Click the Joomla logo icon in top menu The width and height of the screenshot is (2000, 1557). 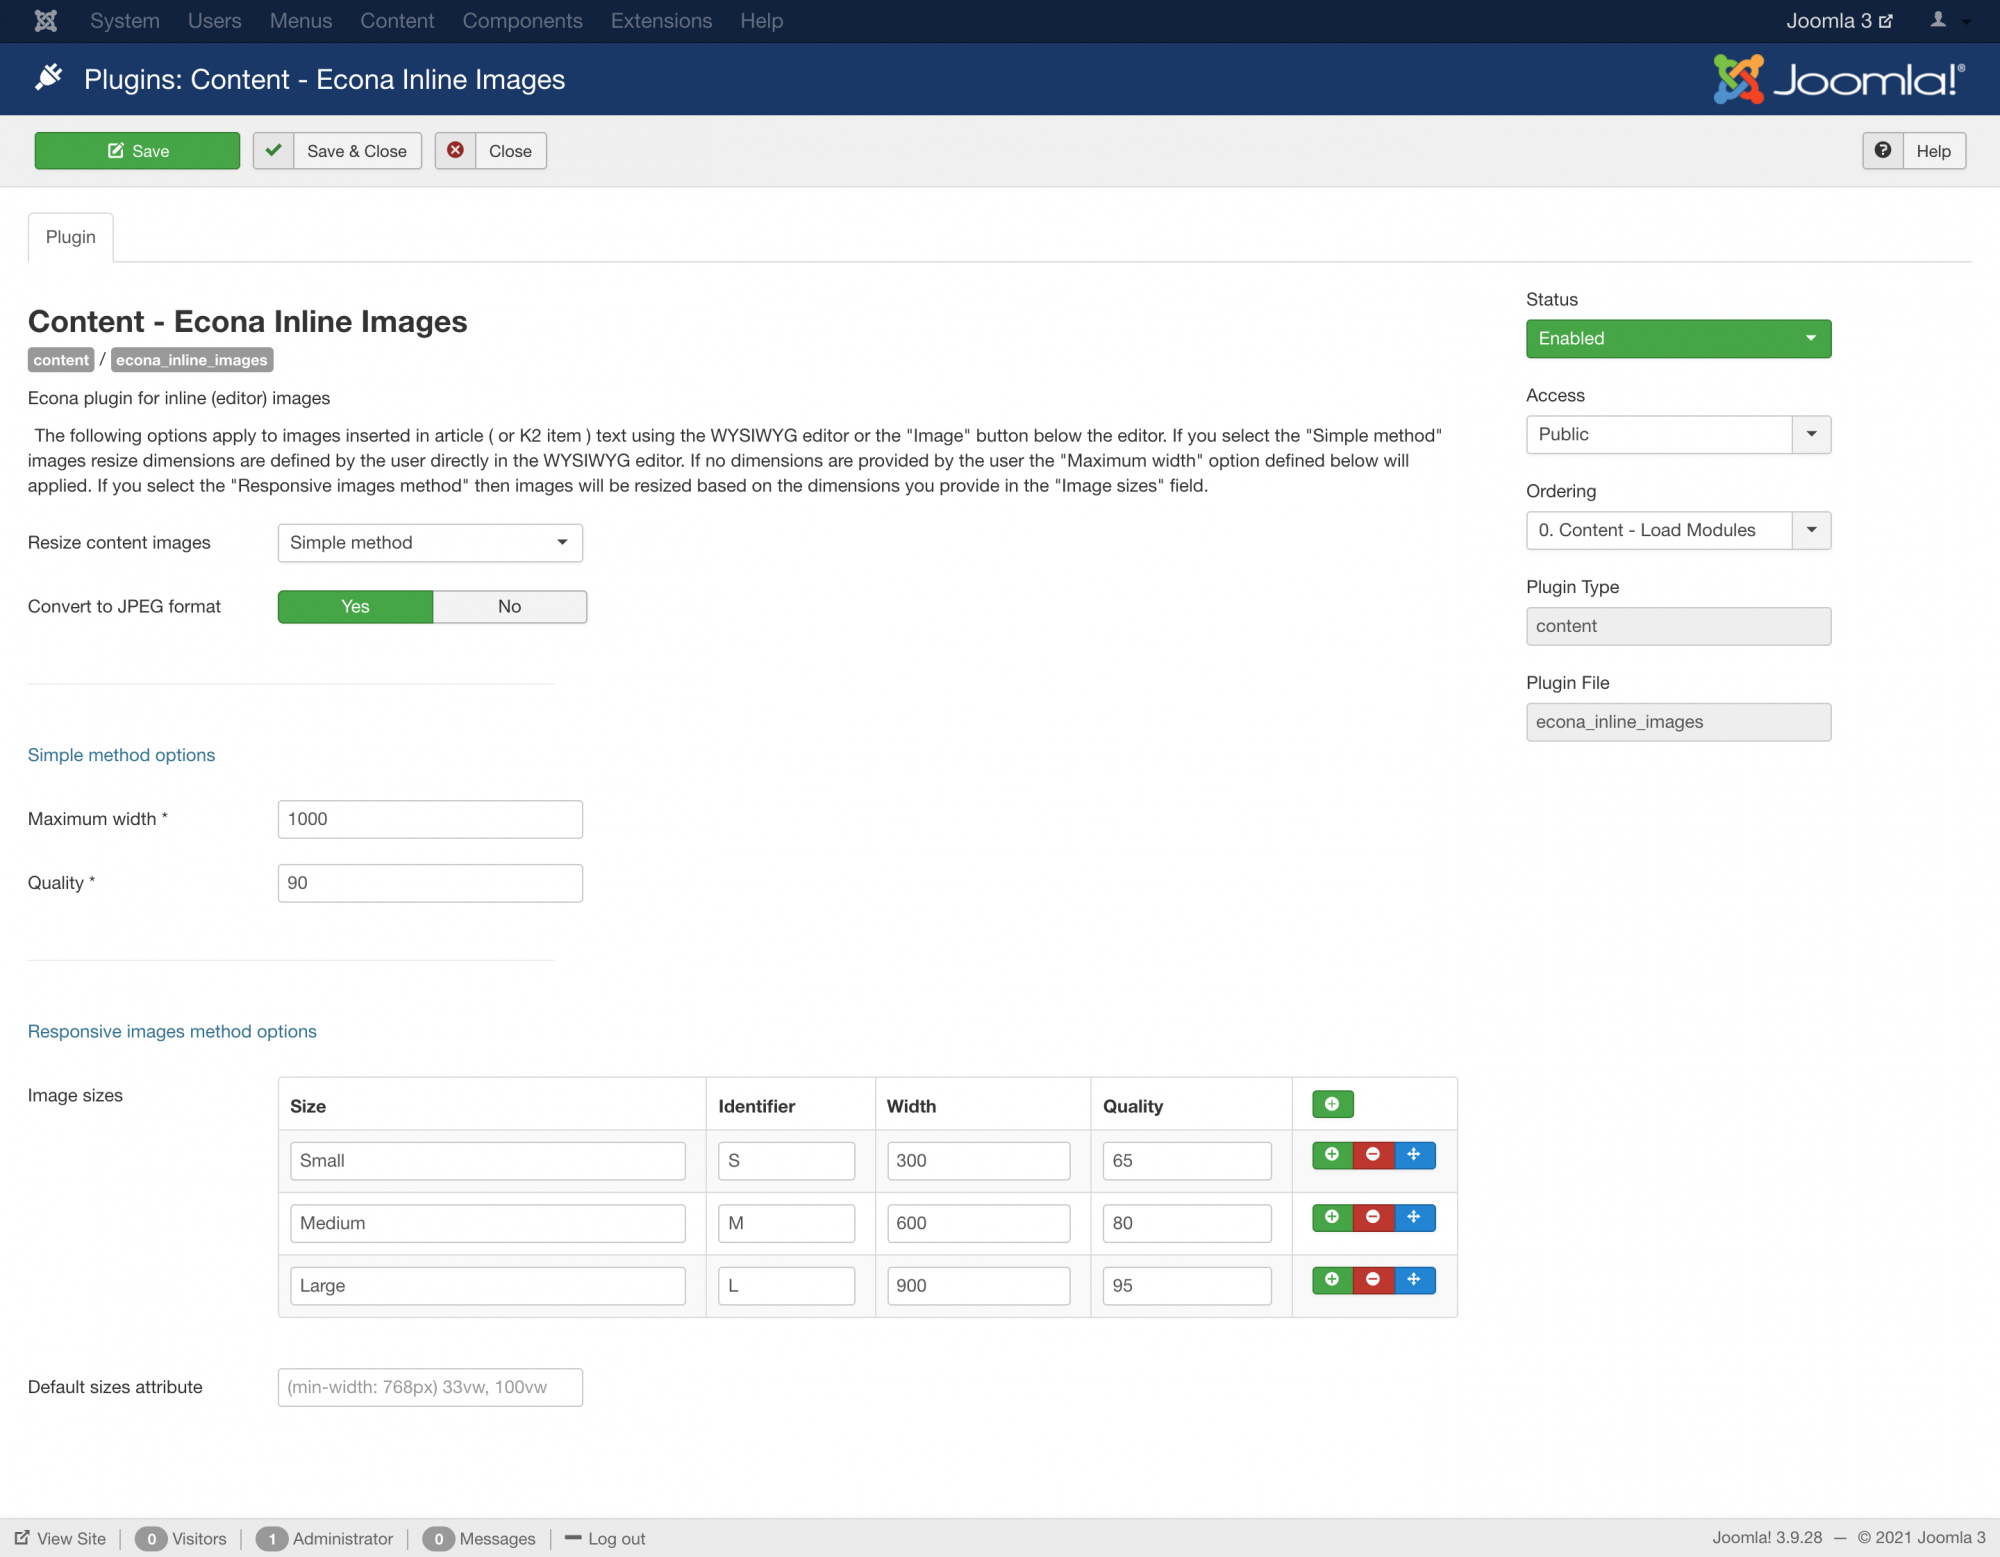pos(46,20)
